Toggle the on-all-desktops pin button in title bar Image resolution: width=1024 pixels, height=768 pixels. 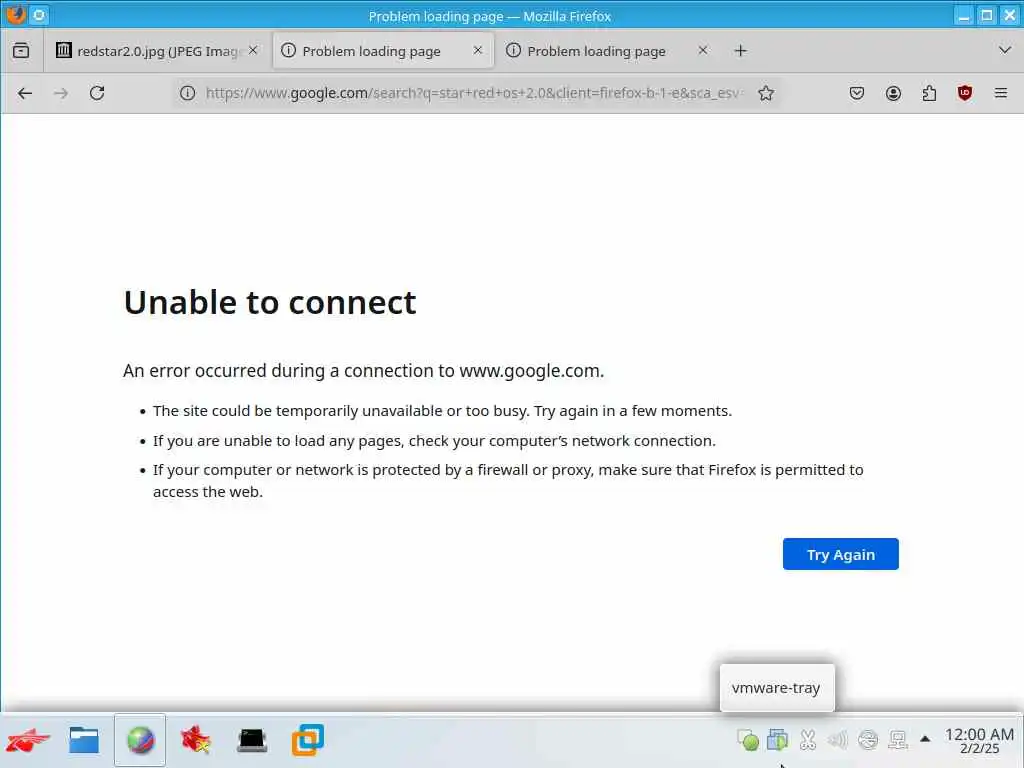[x=39, y=15]
